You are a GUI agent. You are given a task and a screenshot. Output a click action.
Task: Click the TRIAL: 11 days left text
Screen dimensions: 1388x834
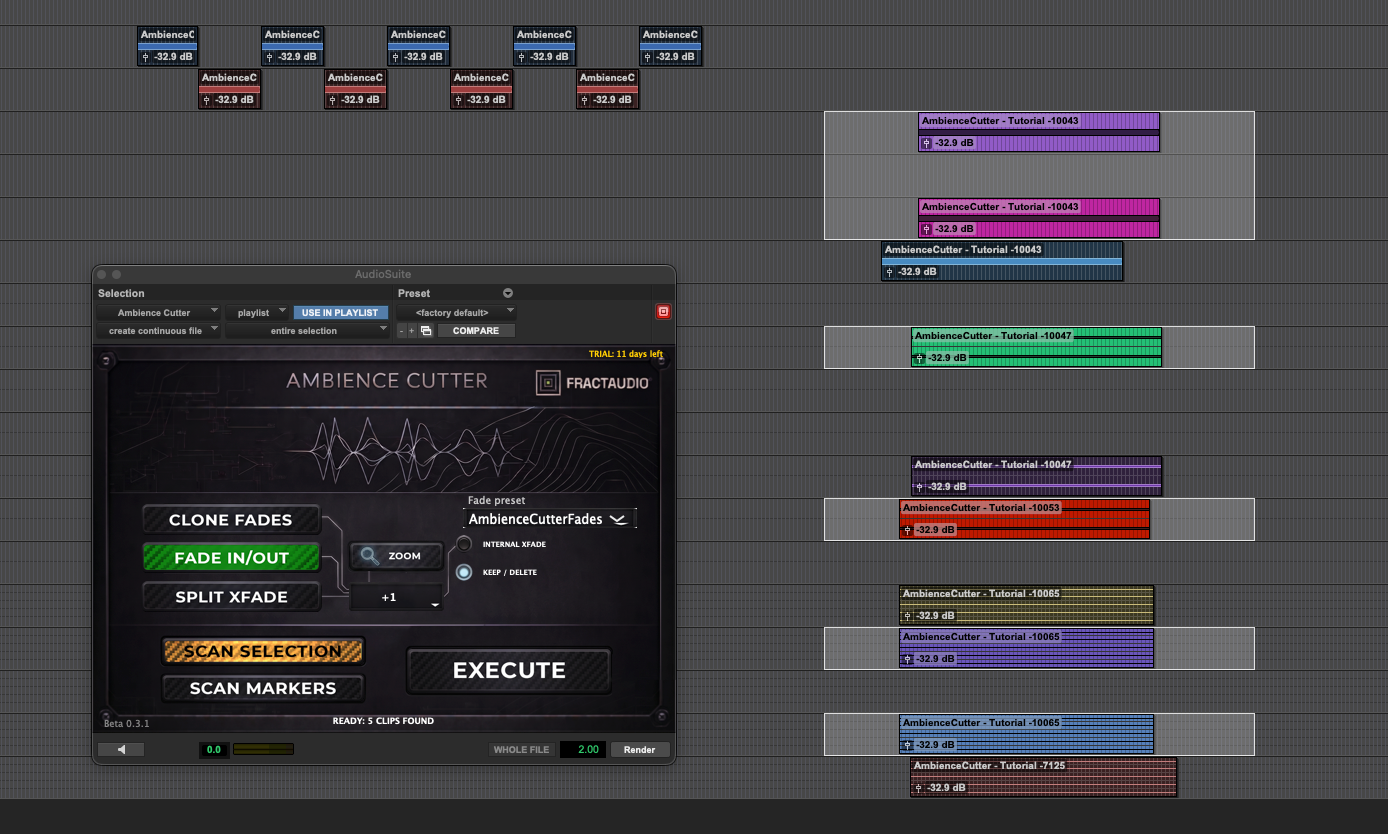click(x=626, y=354)
